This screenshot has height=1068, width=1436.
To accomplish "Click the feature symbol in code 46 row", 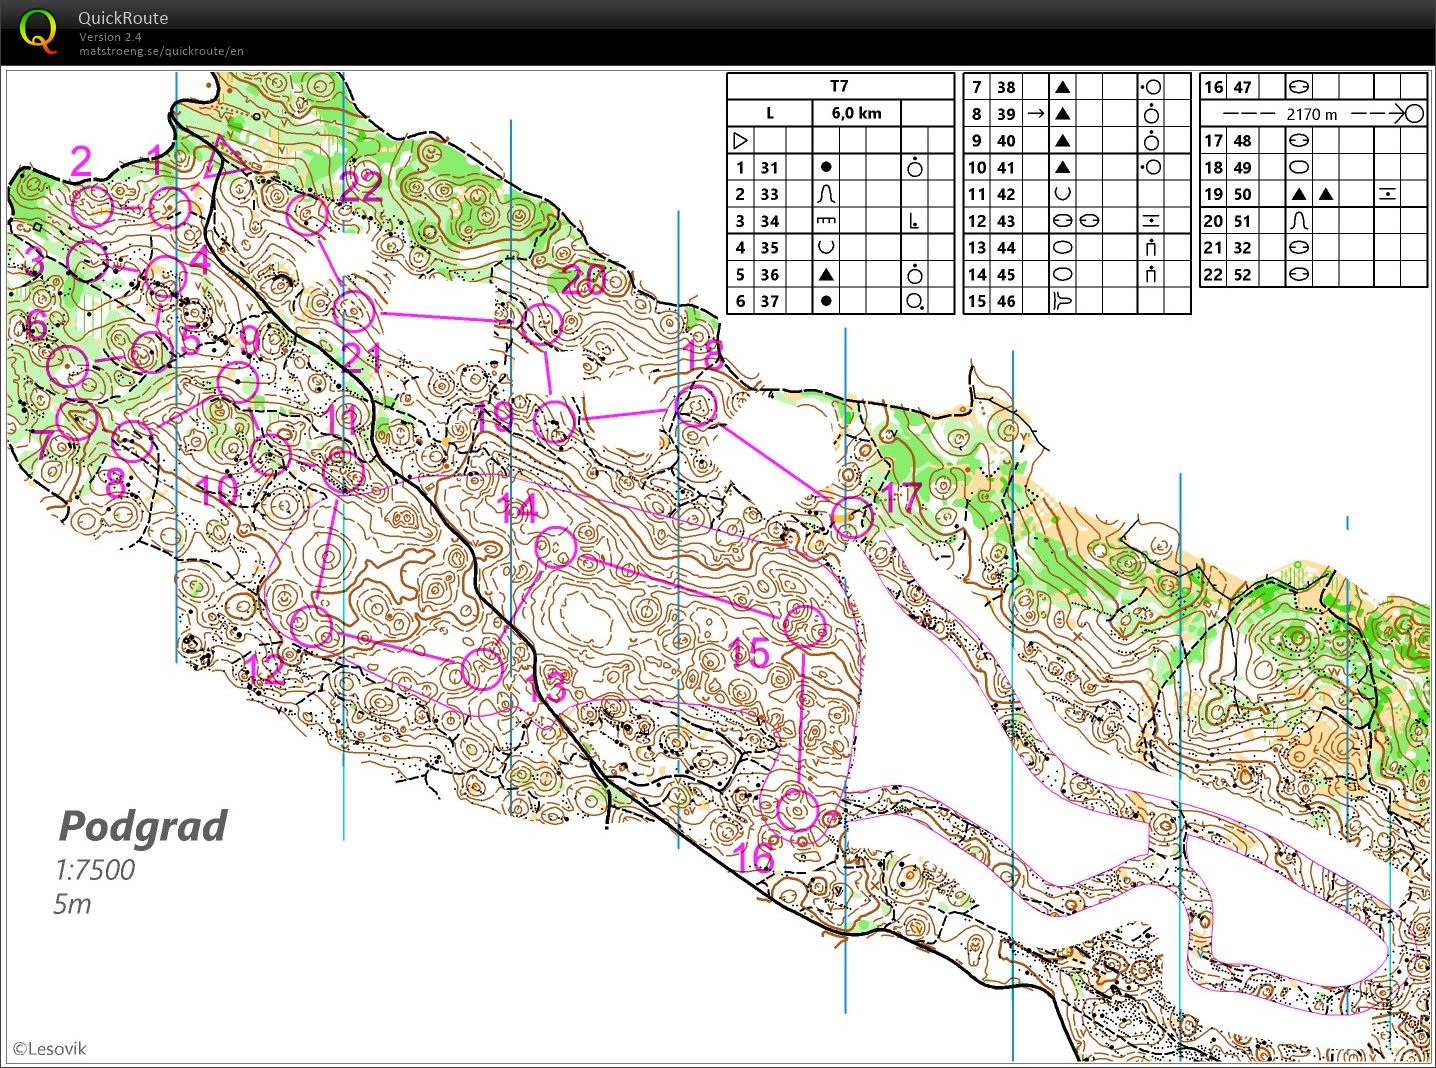I will click(x=1063, y=301).
